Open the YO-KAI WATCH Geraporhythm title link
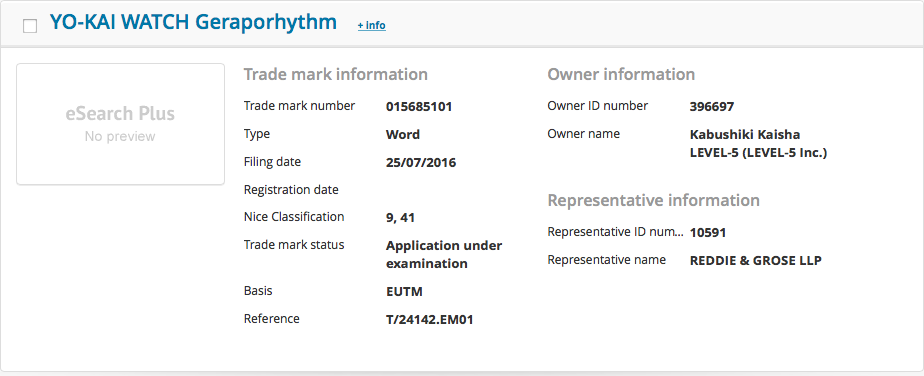 (193, 22)
